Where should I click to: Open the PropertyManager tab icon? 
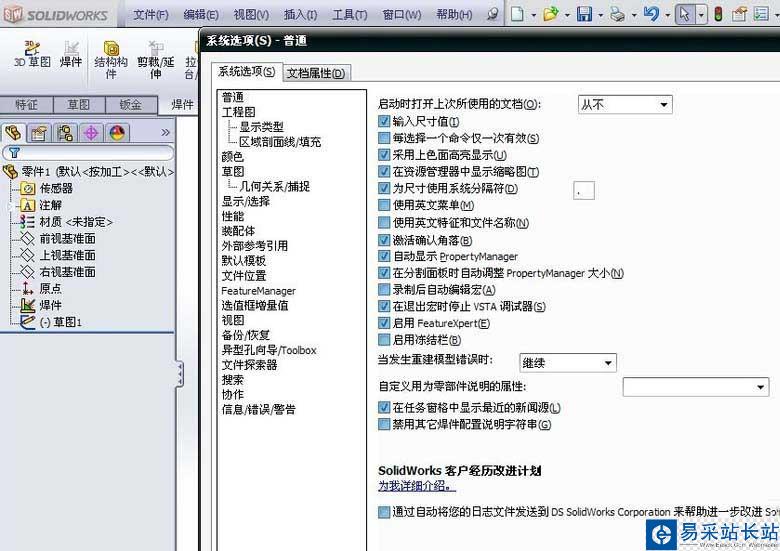pos(39,133)
